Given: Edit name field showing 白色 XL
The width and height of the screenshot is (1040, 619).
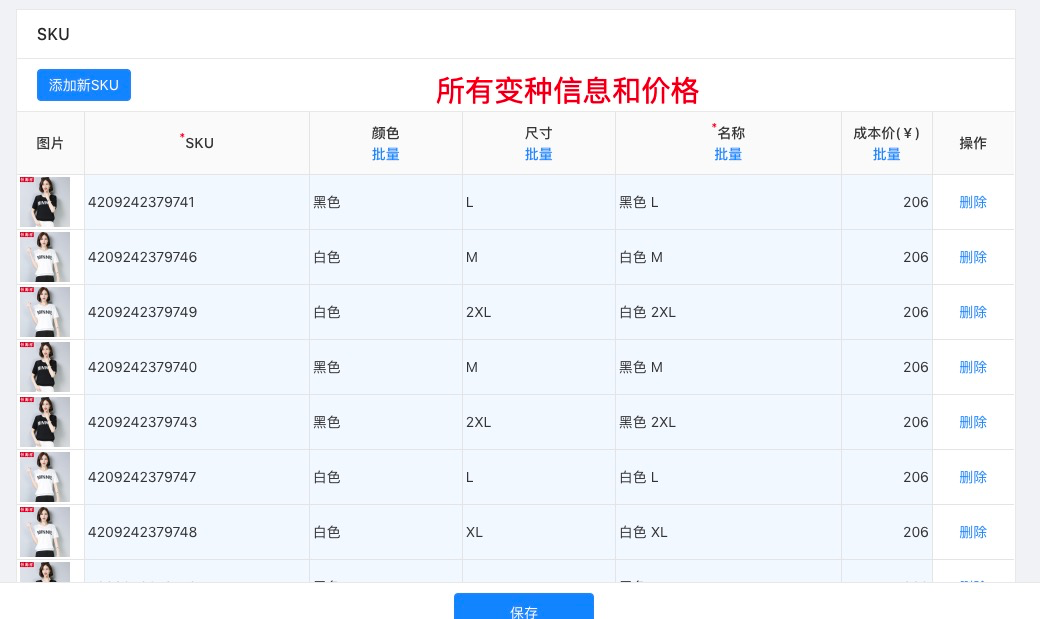Looking at the screenshot, I should (x=728, y=532).
